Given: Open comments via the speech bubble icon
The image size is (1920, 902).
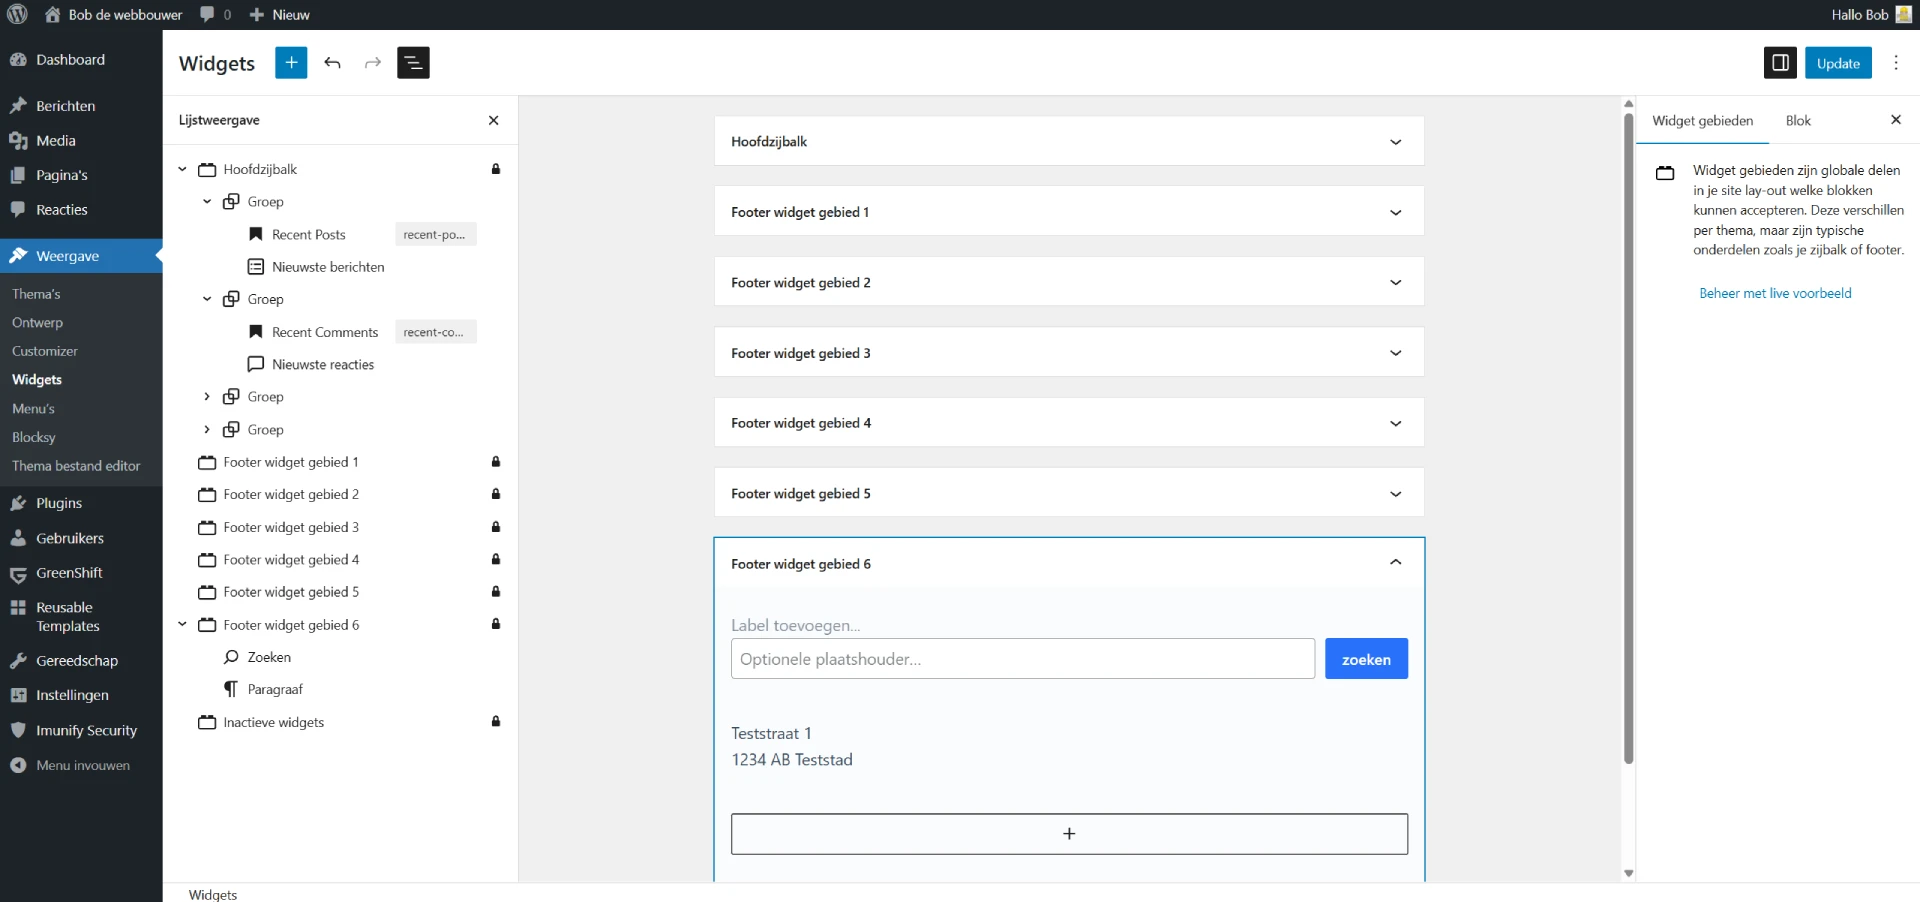Looking at the screenshot, I should (210, 14).
